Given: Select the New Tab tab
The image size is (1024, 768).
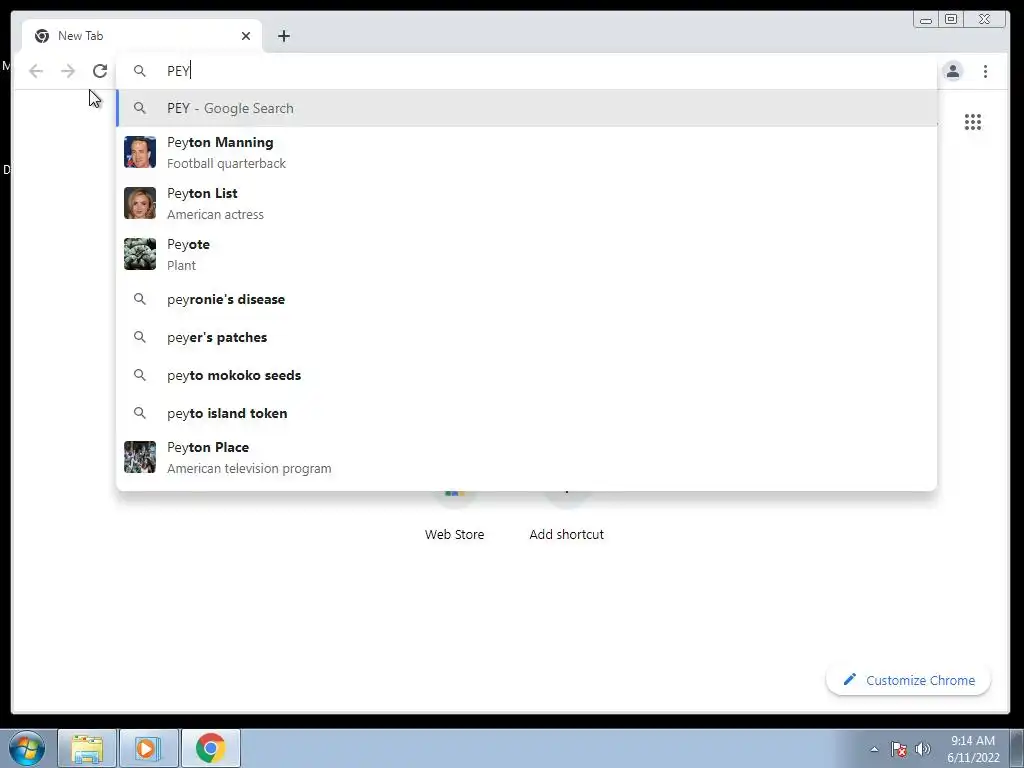Looking at the screenshot, I should (x=142, y=36).
